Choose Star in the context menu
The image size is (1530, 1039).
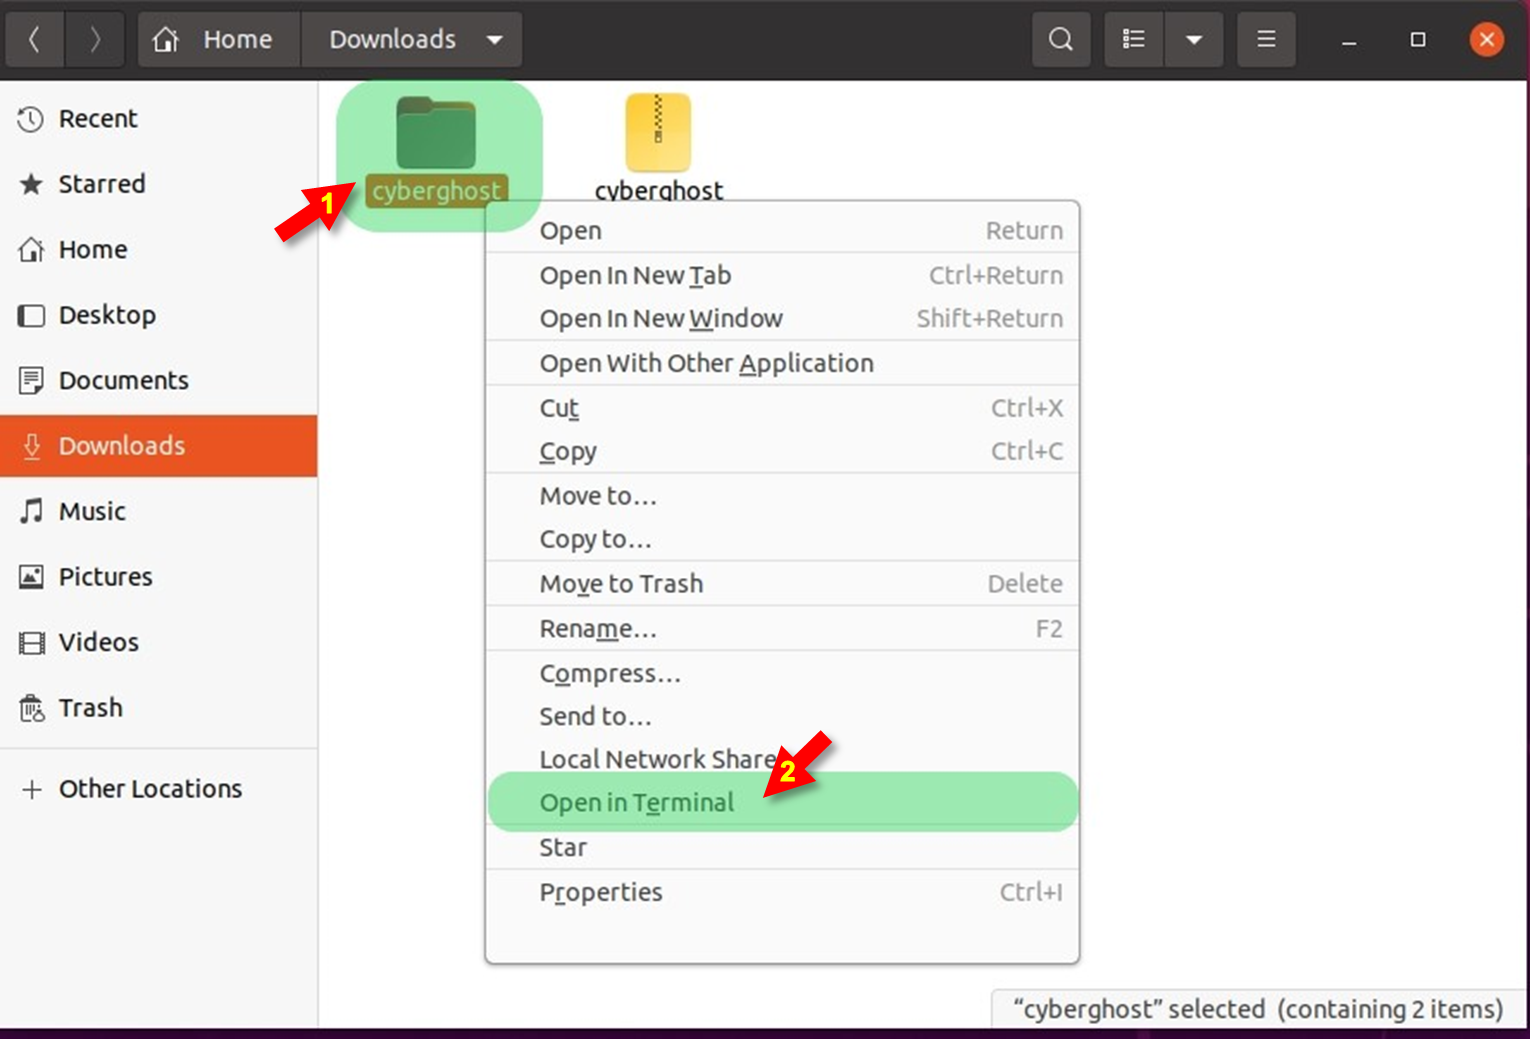tap(782, 848)
